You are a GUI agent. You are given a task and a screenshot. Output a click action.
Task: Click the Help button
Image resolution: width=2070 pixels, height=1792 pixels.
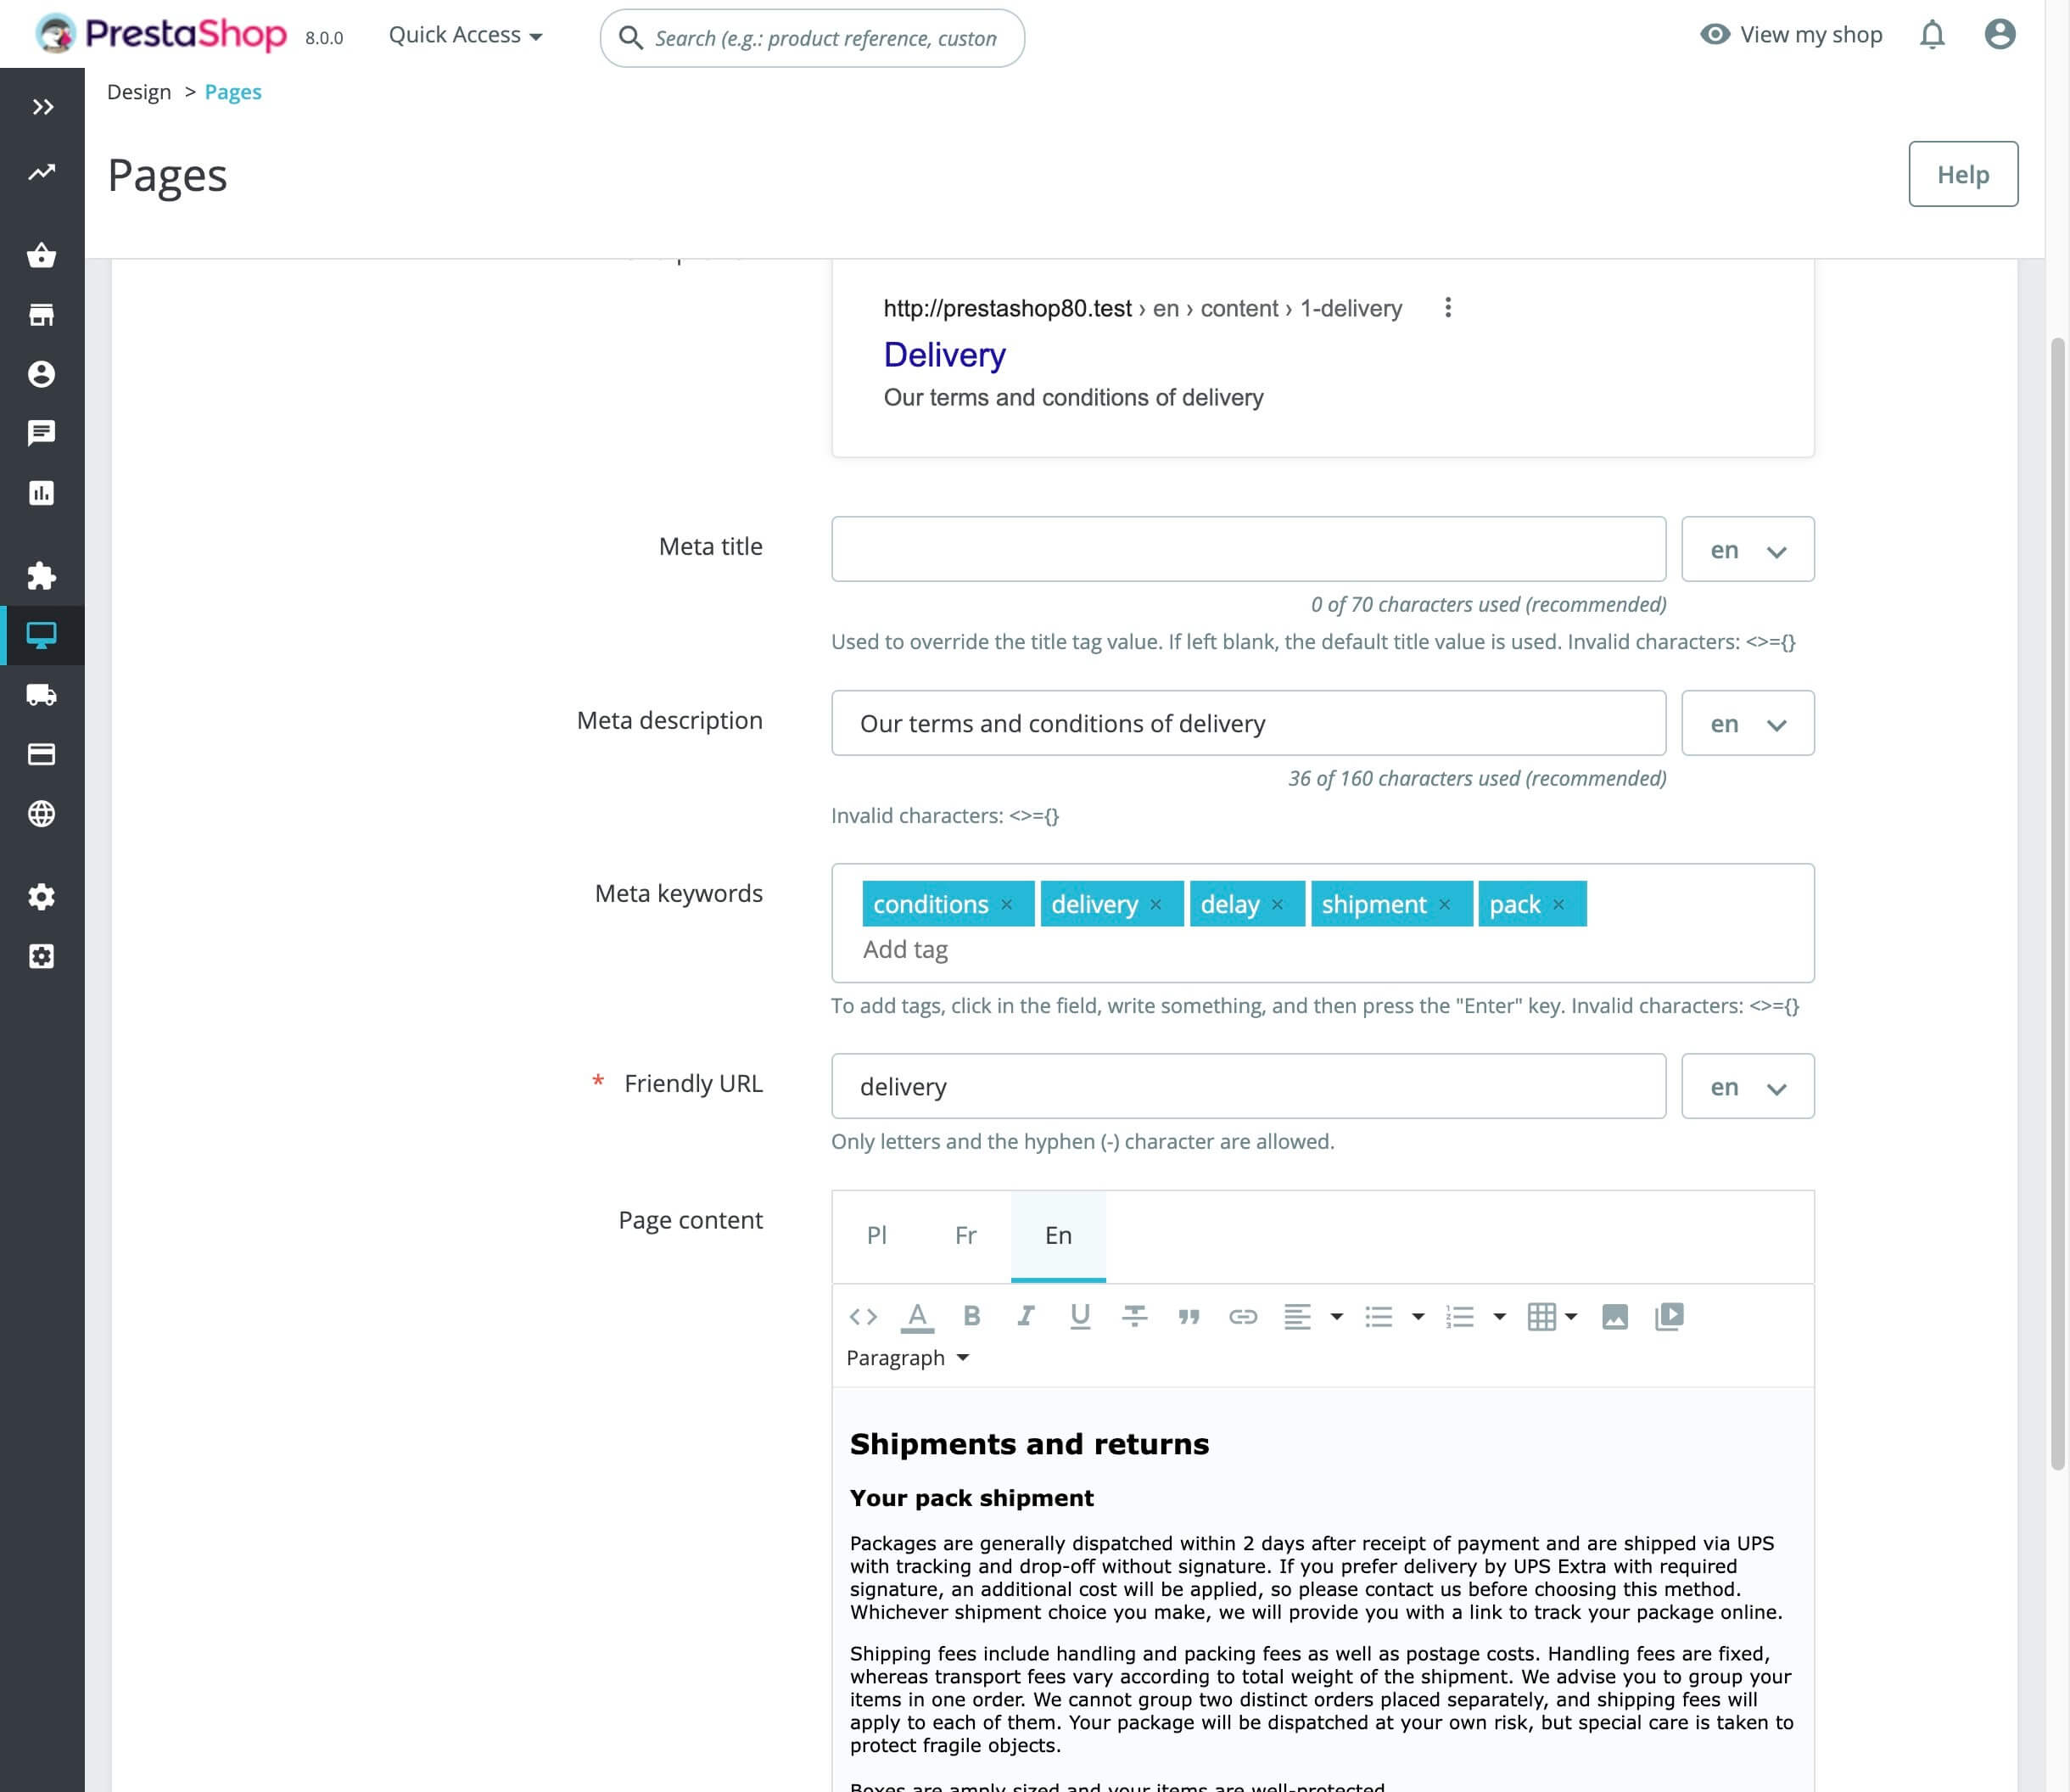1962,174
